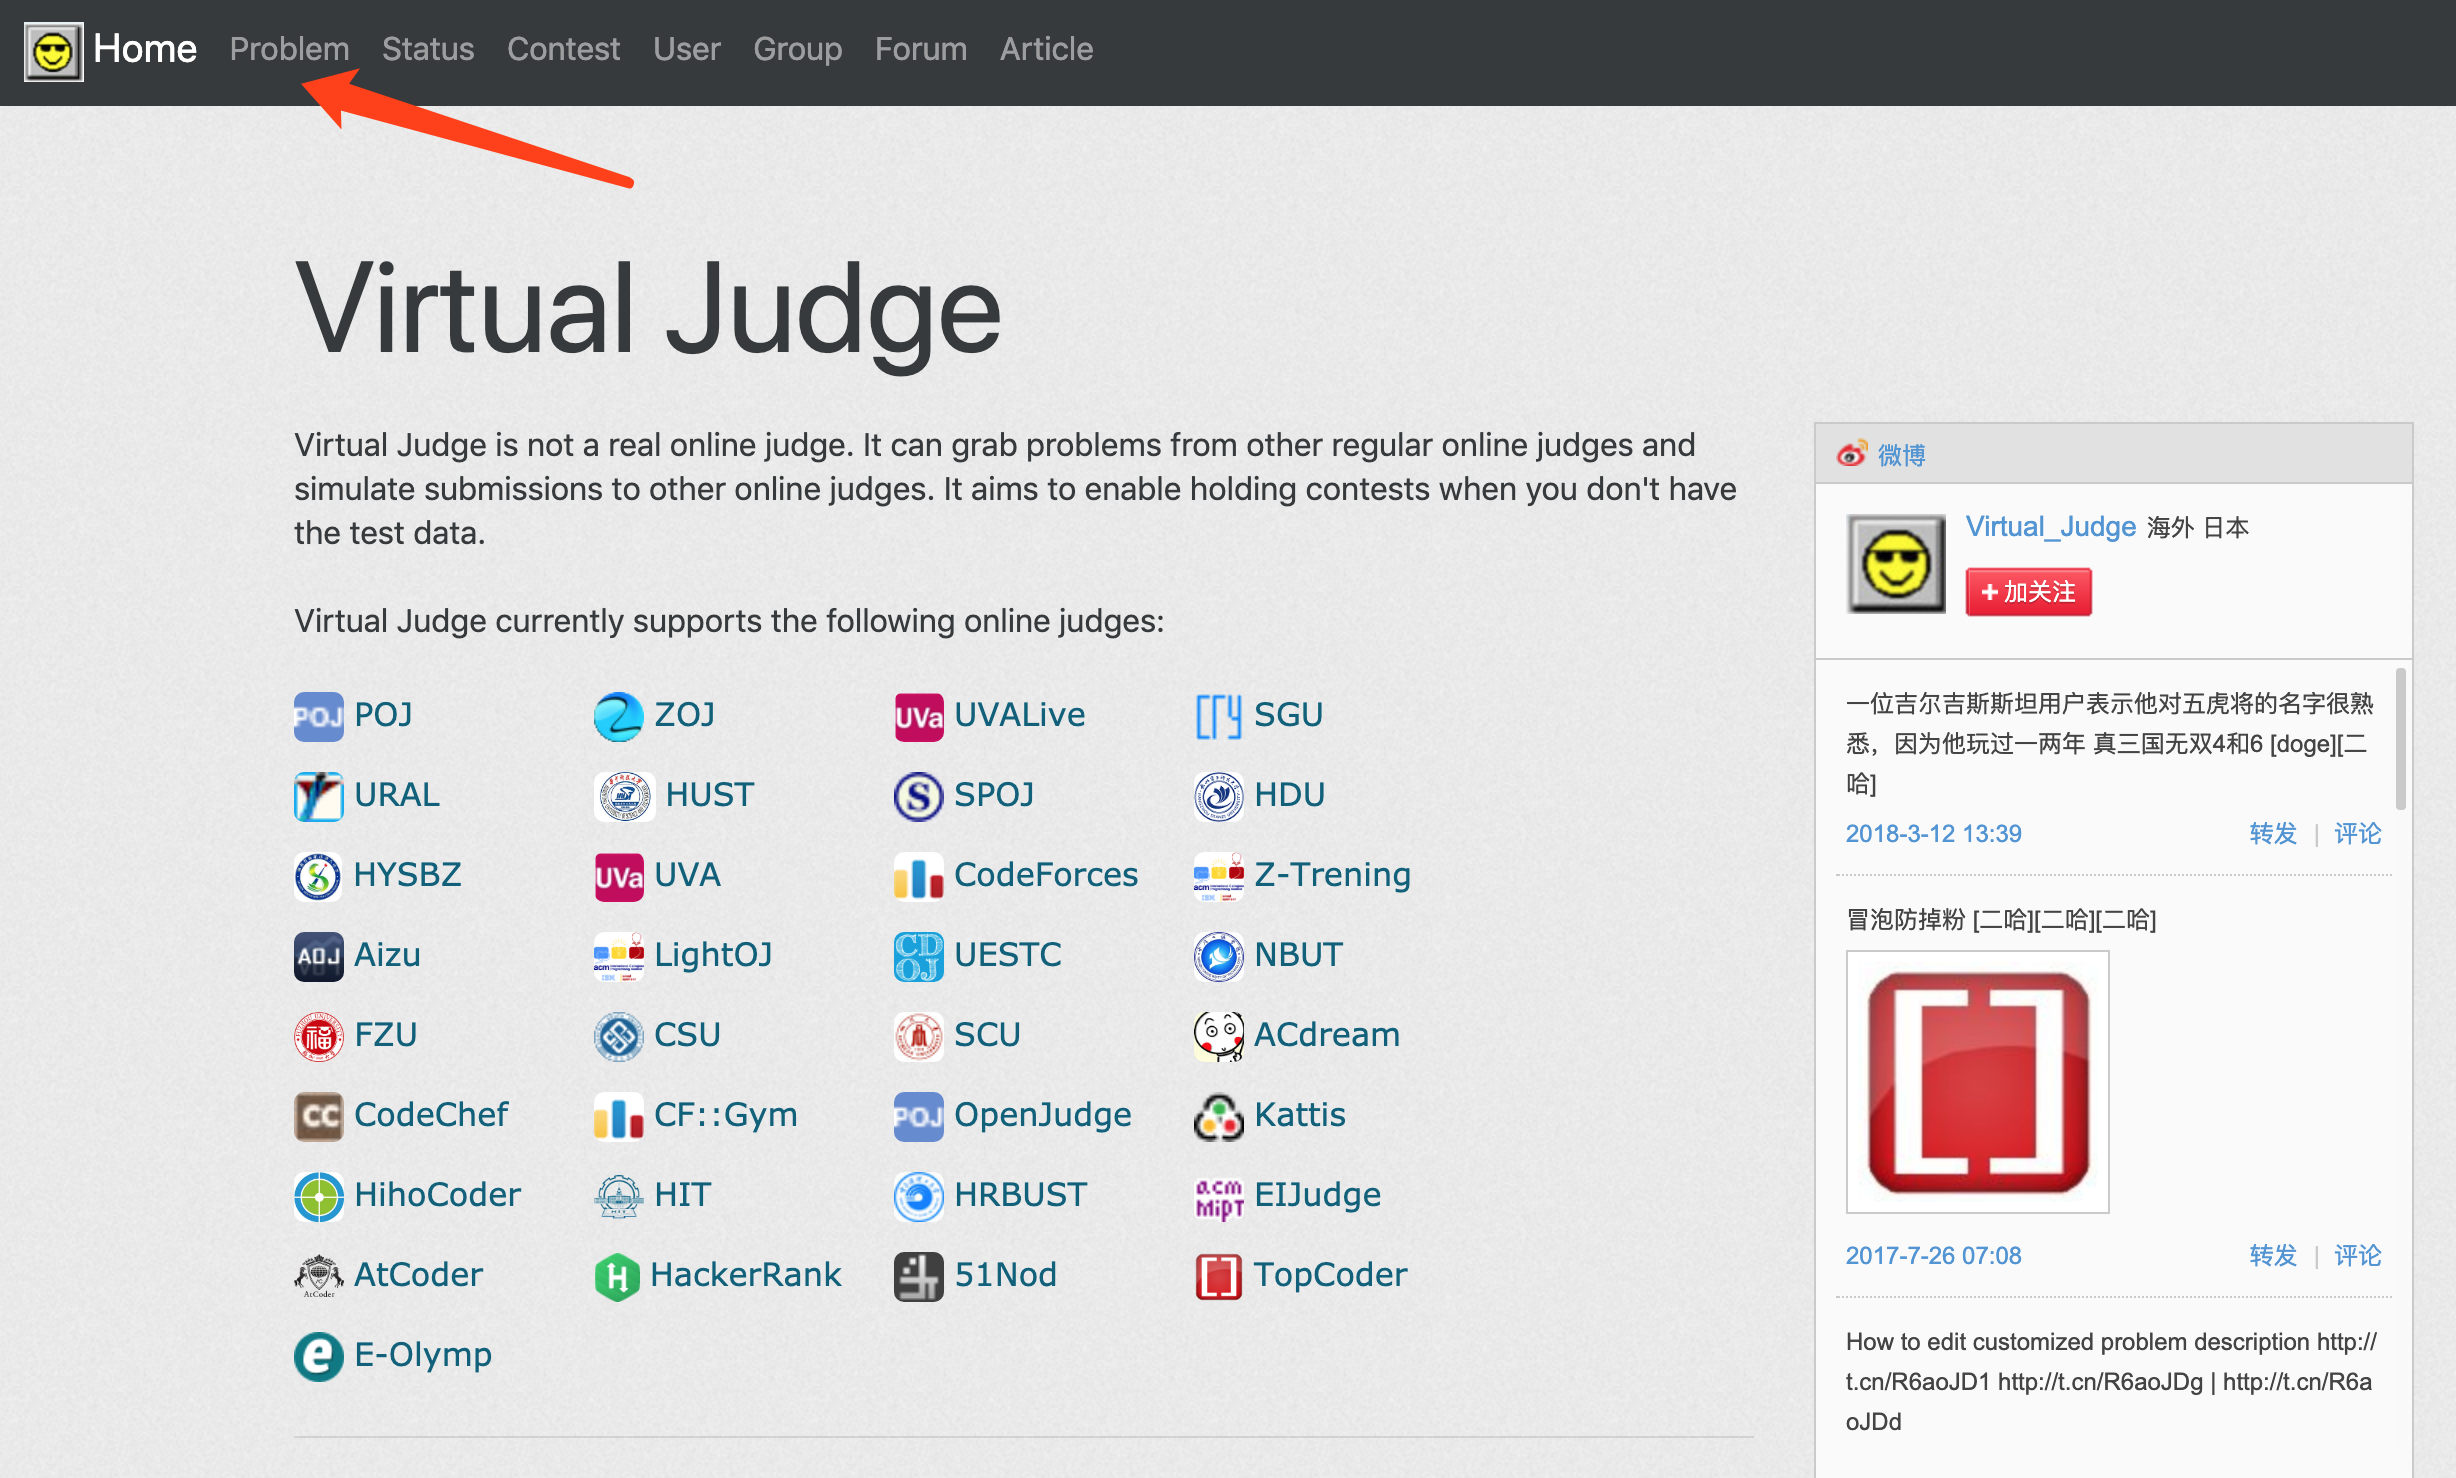The width and height of the screenshot is (2456, 1478).
Task: Click 评论 under the 2017-7-26 post
Action: [2357, 1256]
